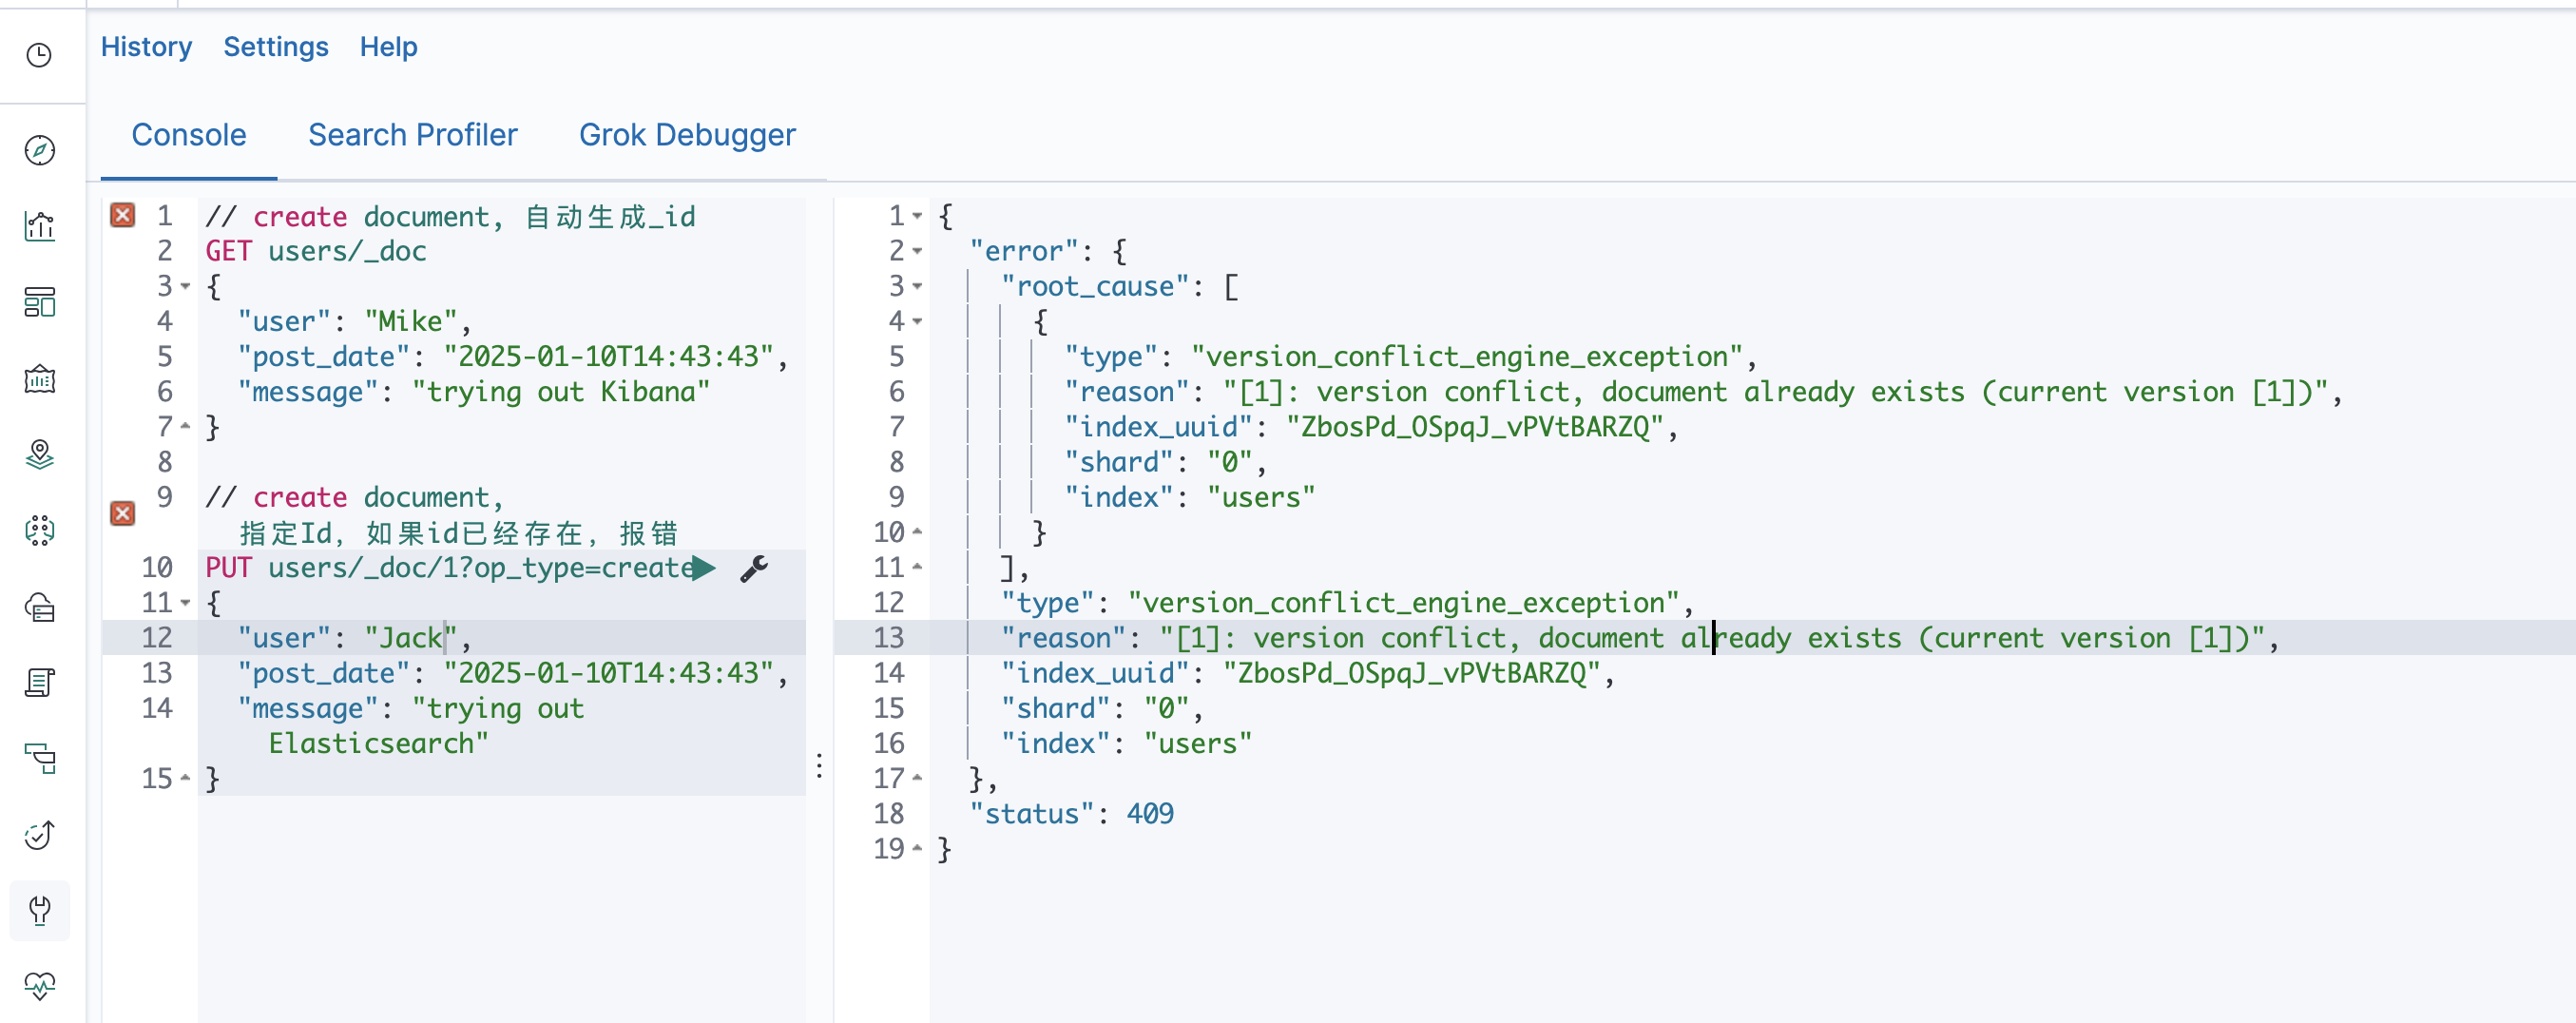Open Visualize chart icon in sidebar
The image size is (2576, 1023).
click(39, 226)
